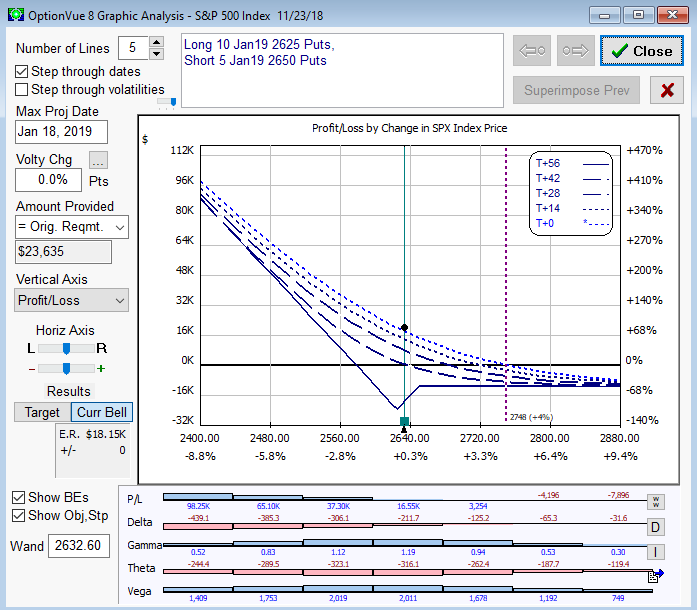The height and width of the screenshot is (610, 697).
Task: Click the red X cancel icon
Action: [666, 90]
